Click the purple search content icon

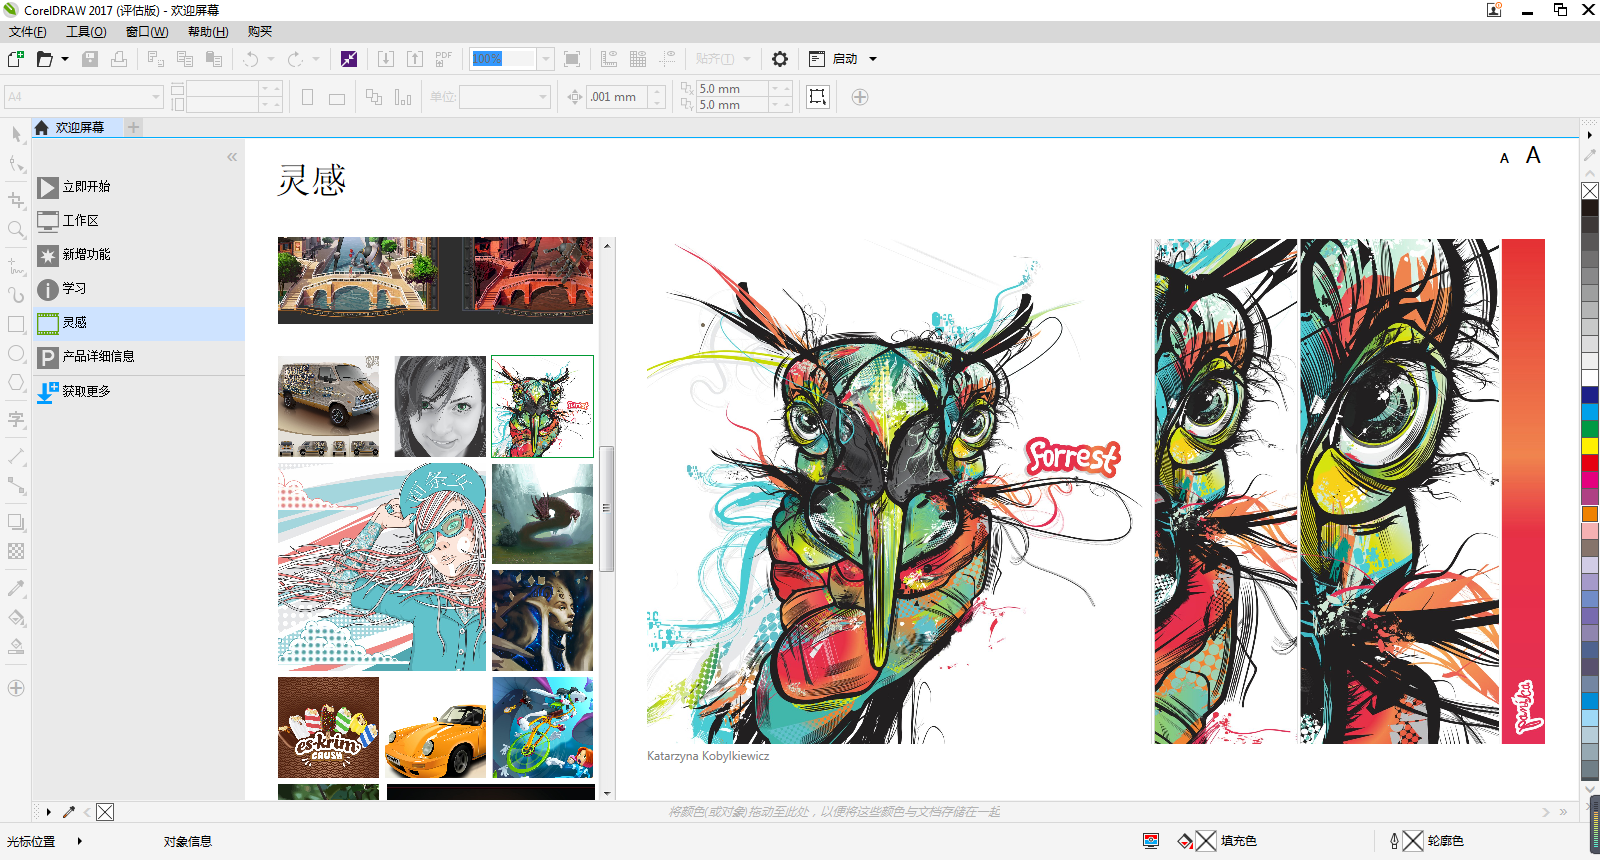pyautogui.click(x=349, y=59)
